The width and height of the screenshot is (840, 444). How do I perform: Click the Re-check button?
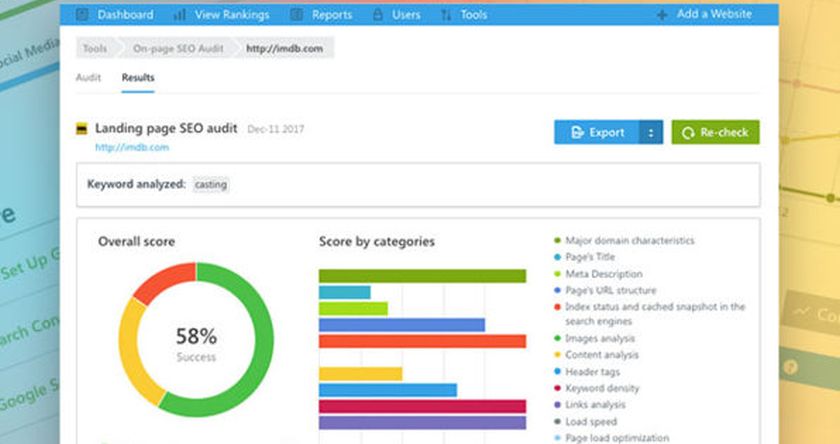(715, 132)
